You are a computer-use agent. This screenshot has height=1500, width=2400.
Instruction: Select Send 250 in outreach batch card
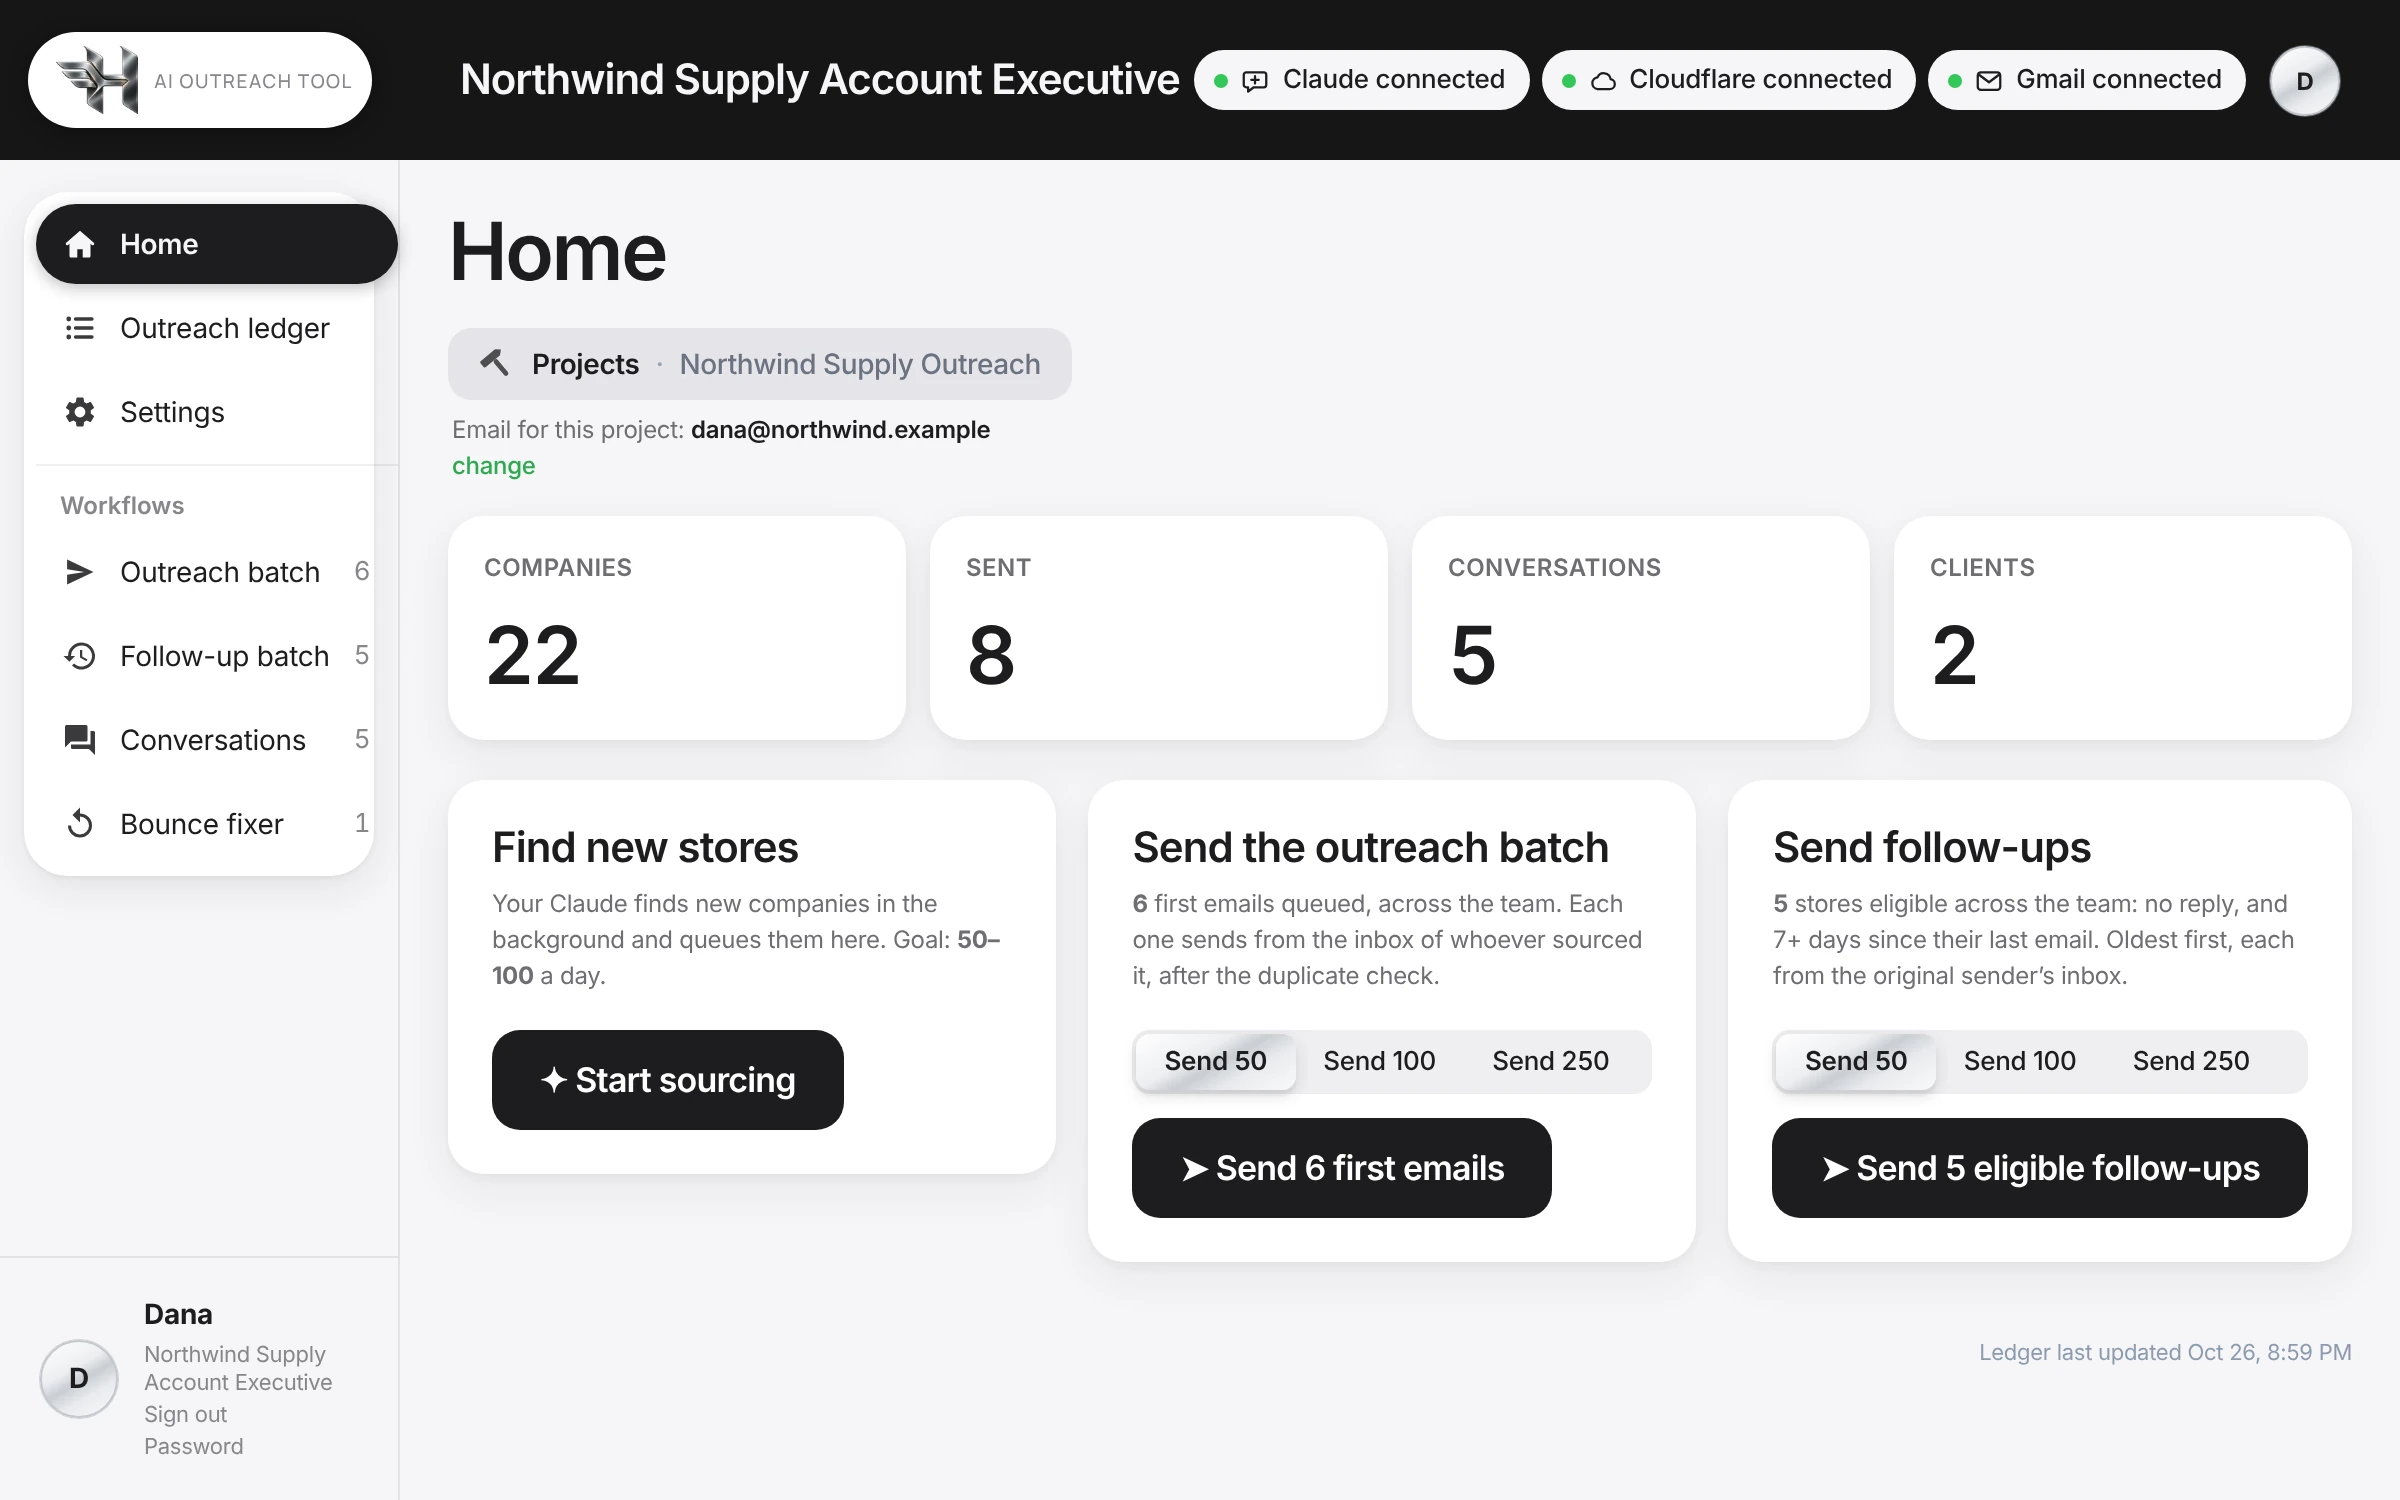pos(1550,1061)
